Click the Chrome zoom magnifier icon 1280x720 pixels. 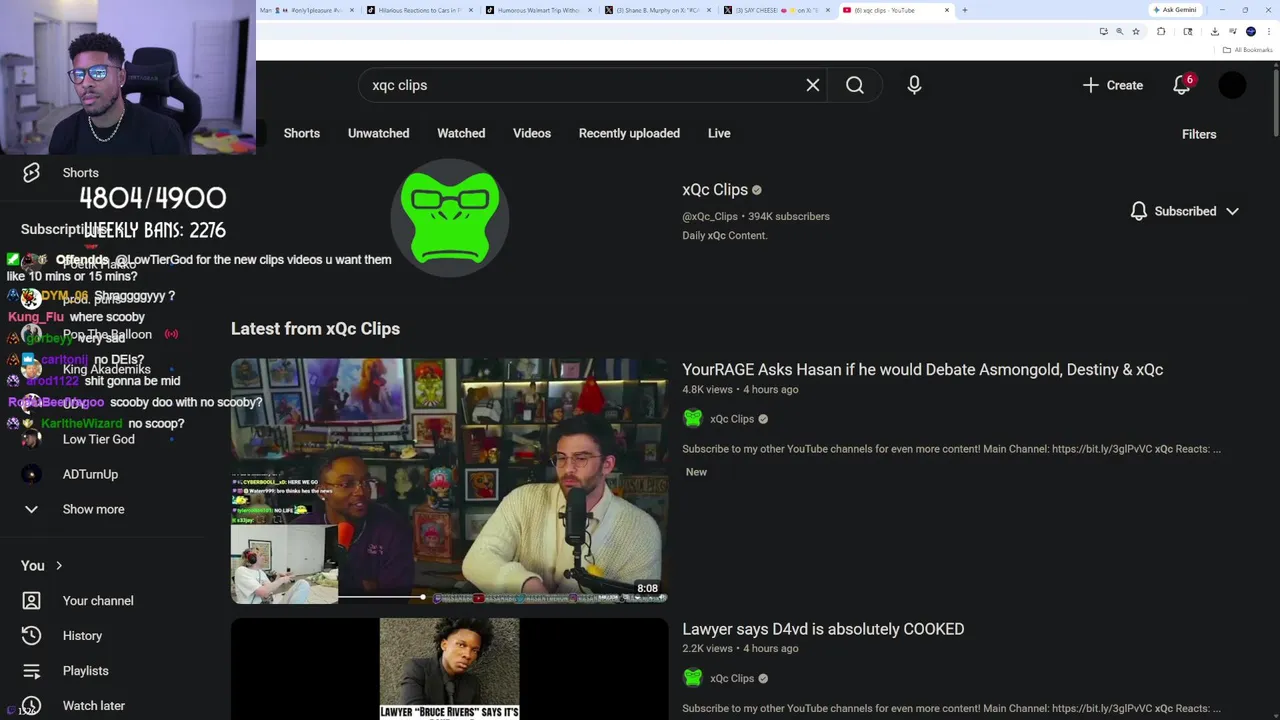pos(1119,31)
